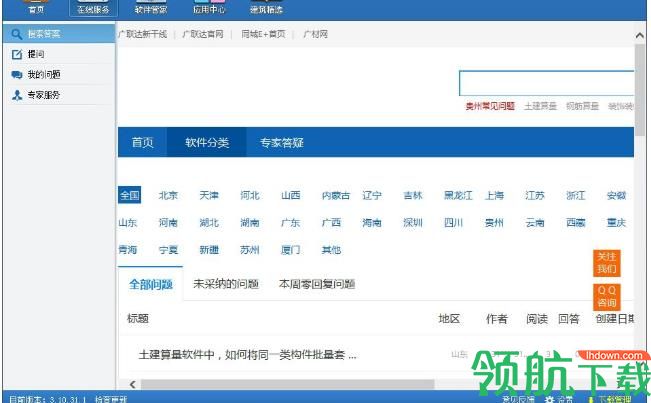Click the orange QQ咨询 button
This screenshot has width=651, height=403.
607,297
